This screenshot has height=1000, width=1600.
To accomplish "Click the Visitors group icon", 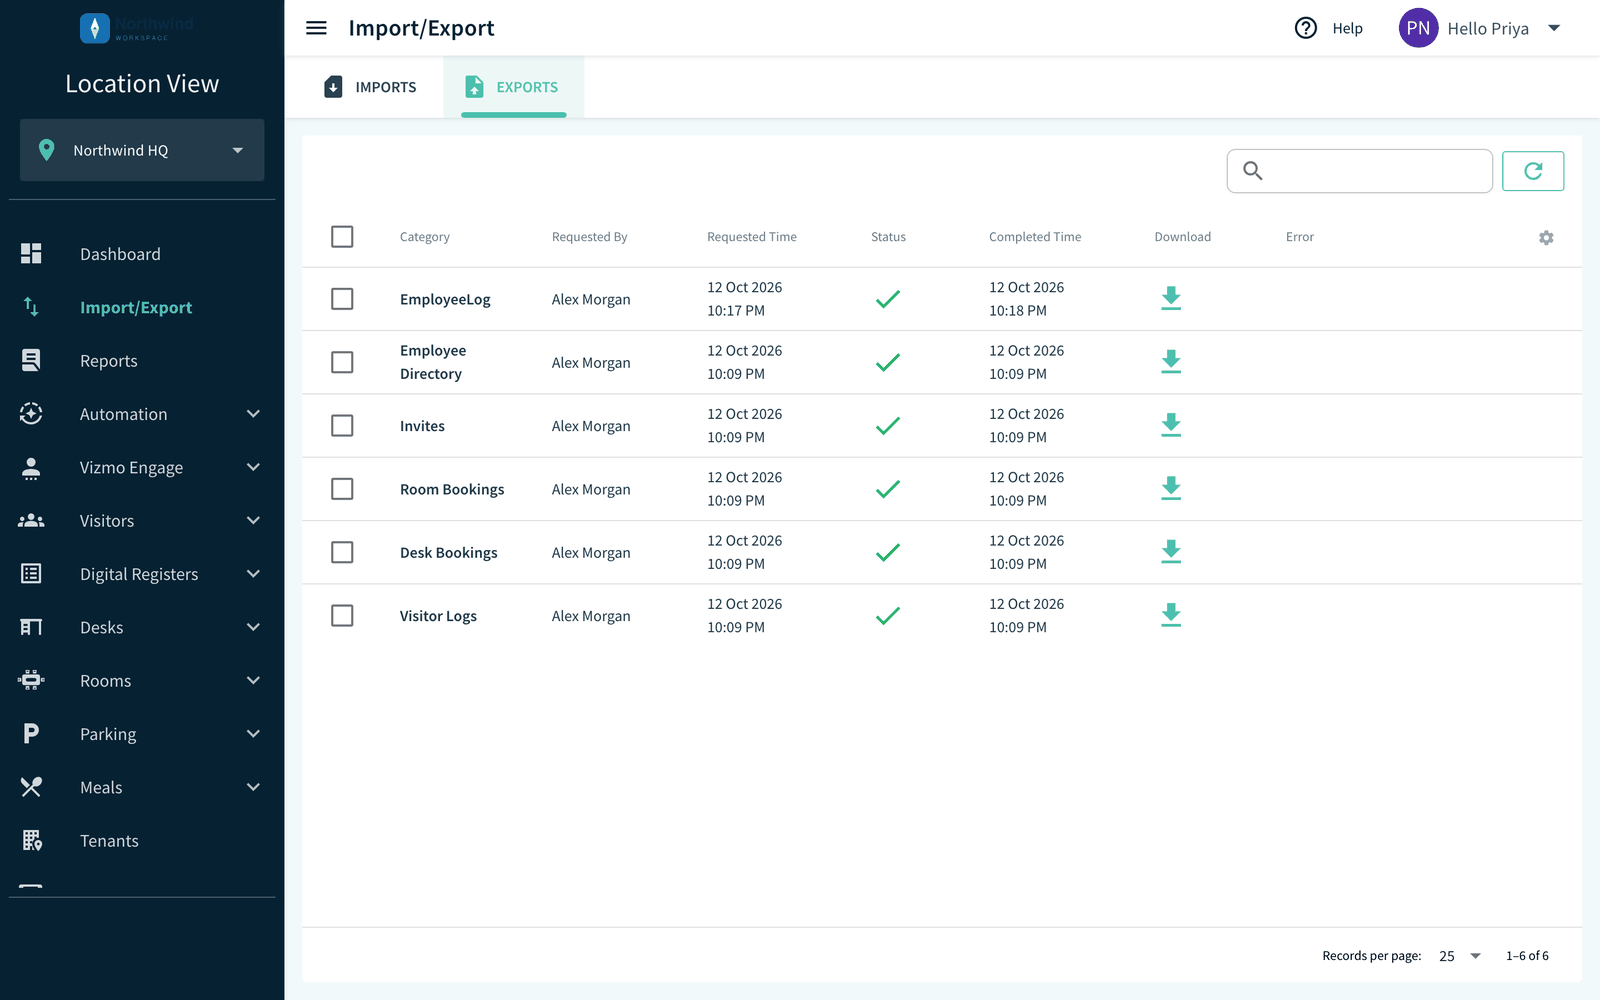I will click(31, 521).
